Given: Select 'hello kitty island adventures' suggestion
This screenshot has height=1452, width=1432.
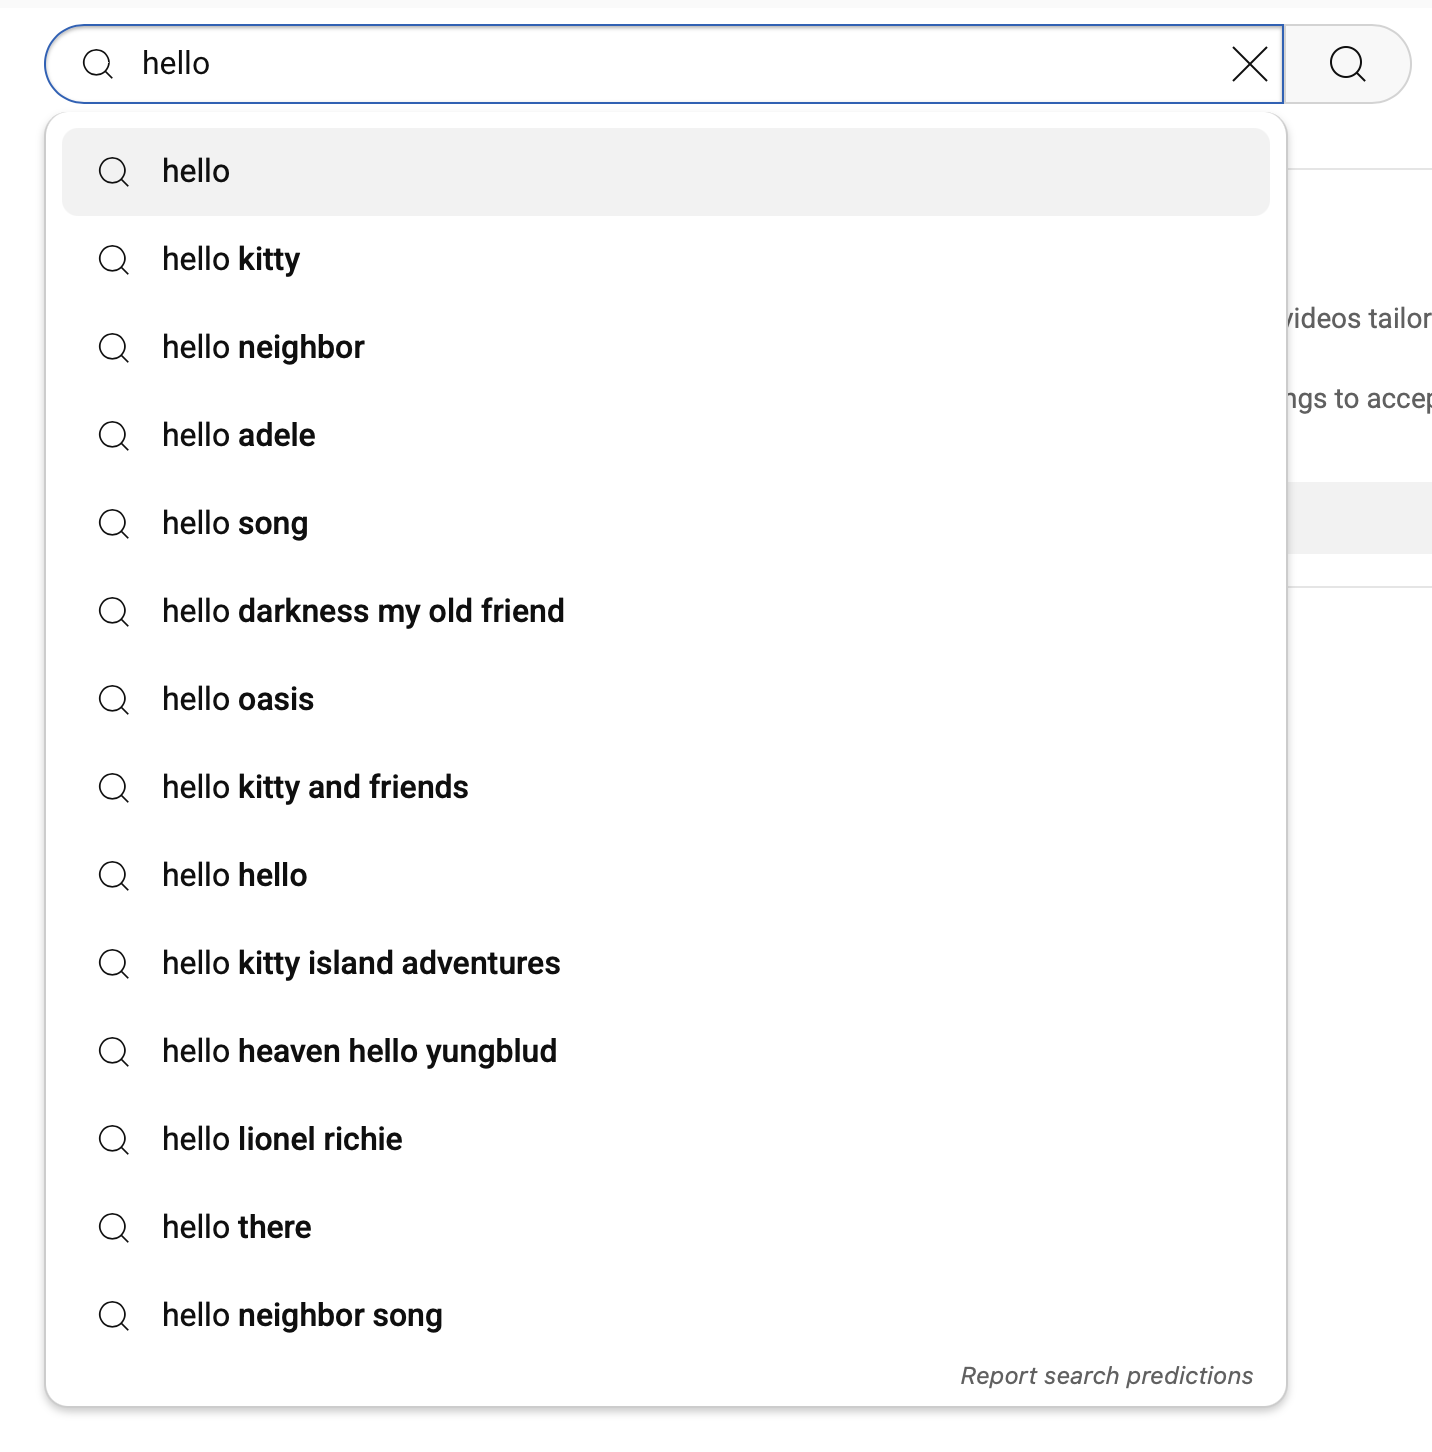Looking at the screenshot, I should 361,964.
